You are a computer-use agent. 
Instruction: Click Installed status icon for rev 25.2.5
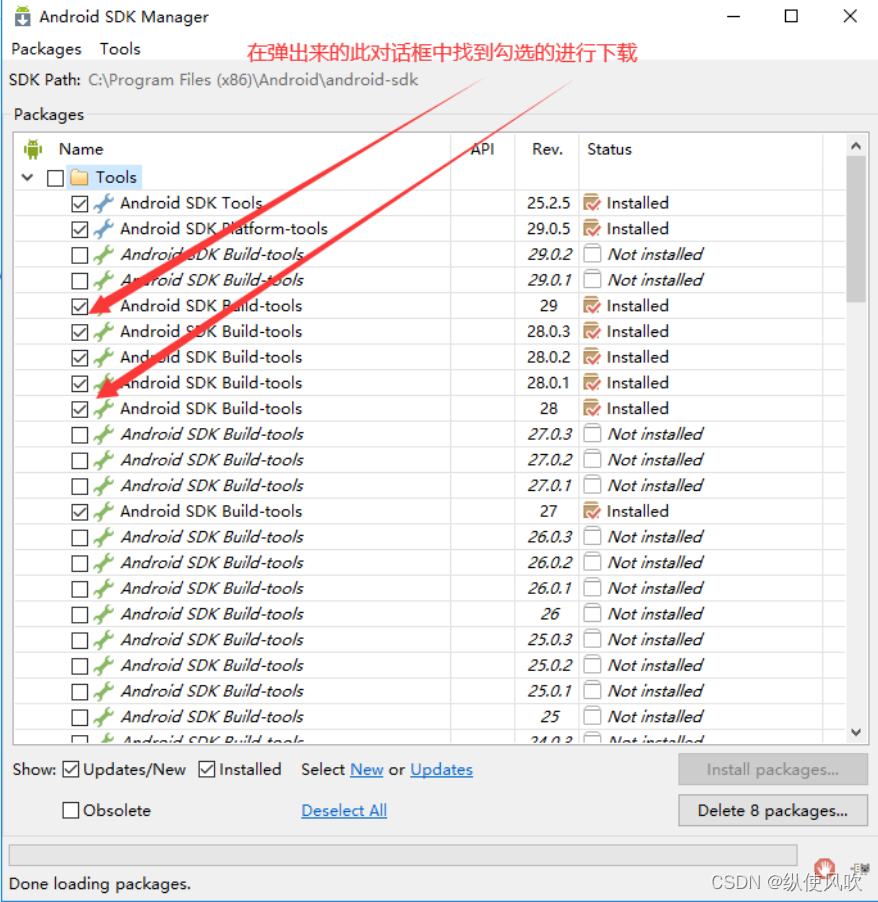tap(592, 202)
